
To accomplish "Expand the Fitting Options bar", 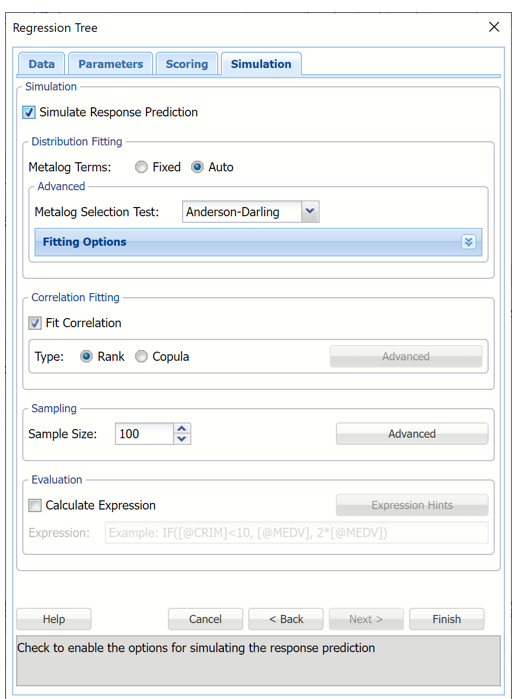I will point(258,242).
